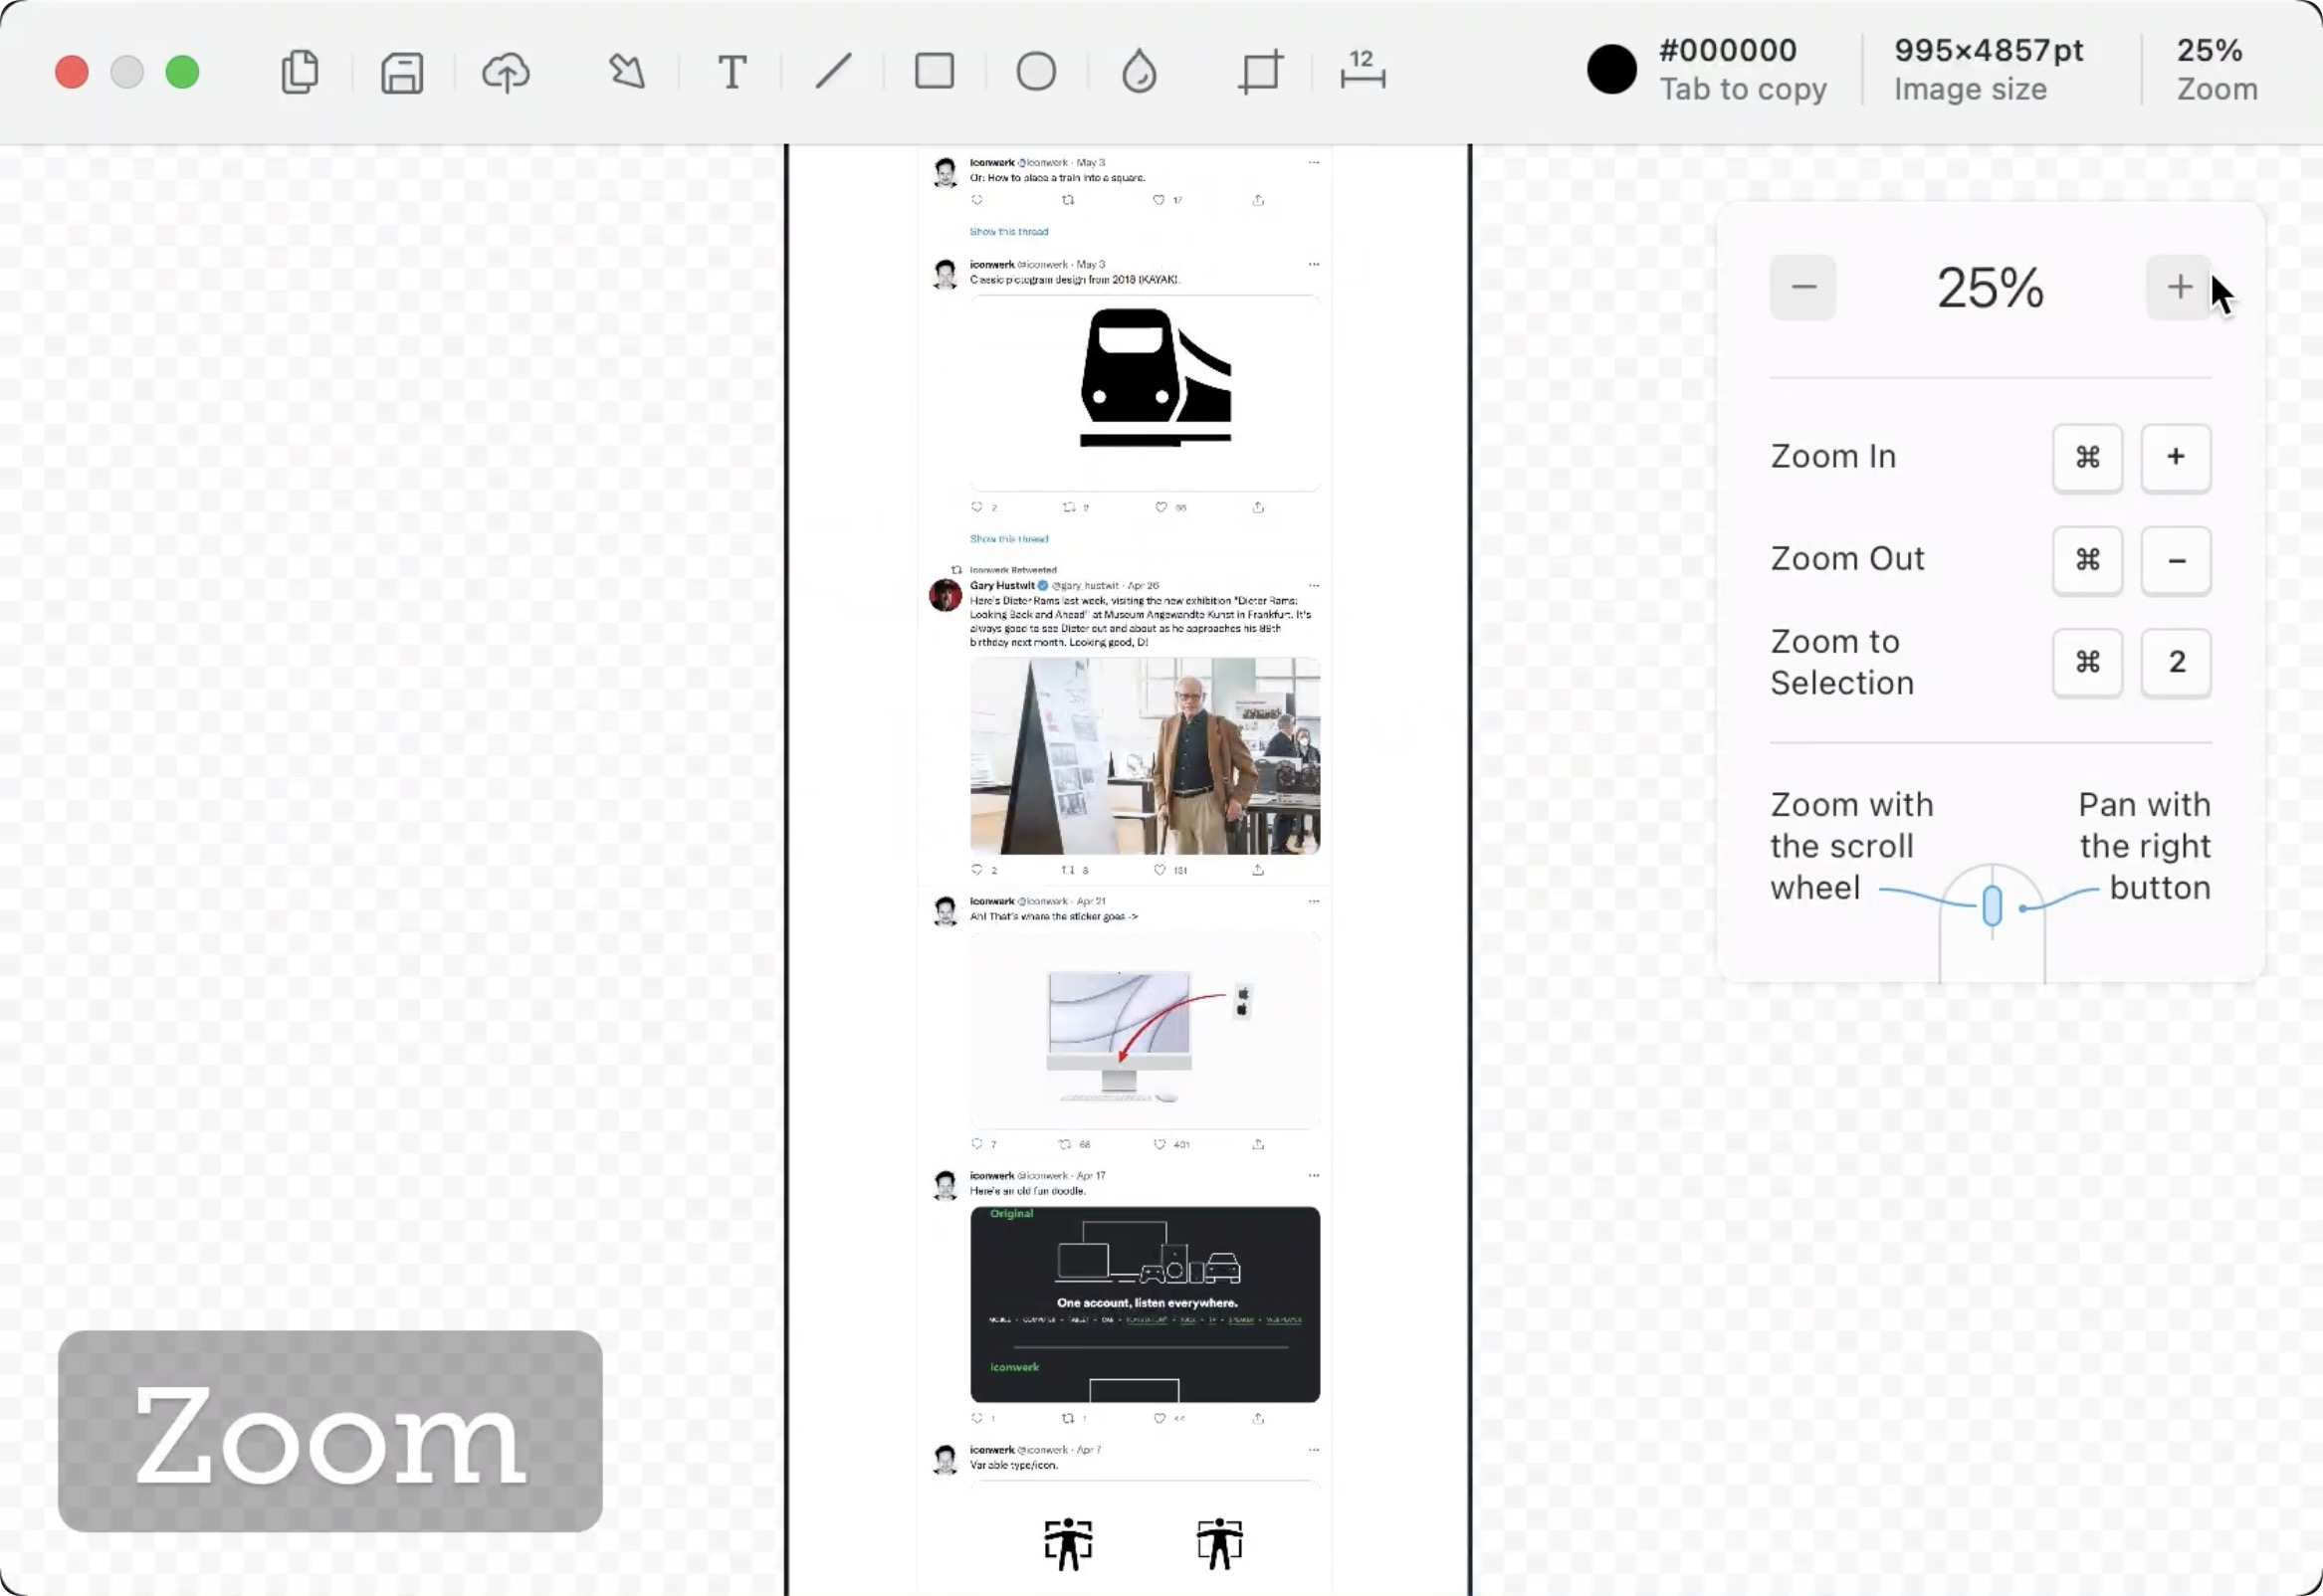This screenshot has width=2323, height=1596.
Task: Select the Text tool
Action: (732, 72)
